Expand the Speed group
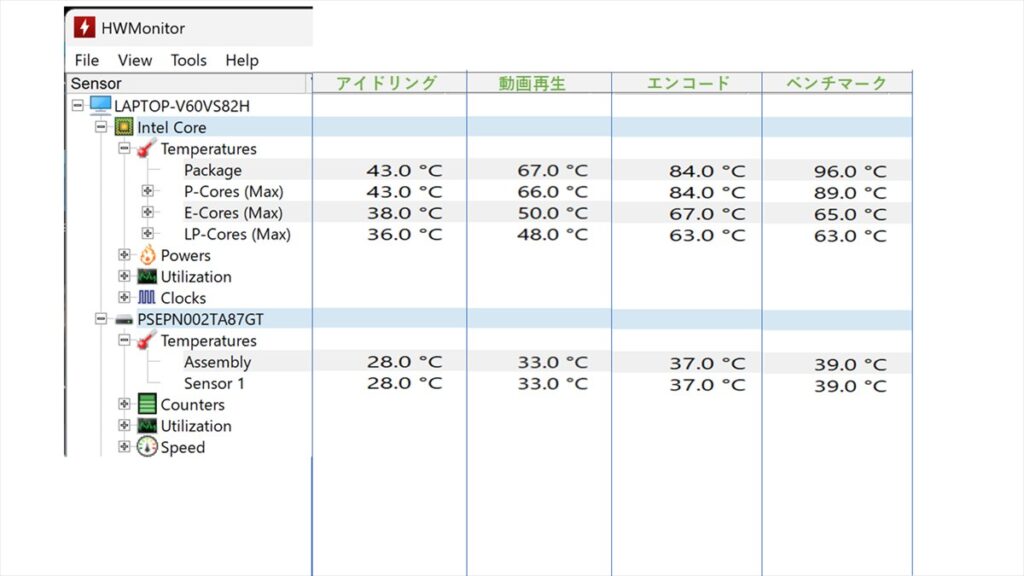The height and width of the screenshot is (576, 1024). 124,447
